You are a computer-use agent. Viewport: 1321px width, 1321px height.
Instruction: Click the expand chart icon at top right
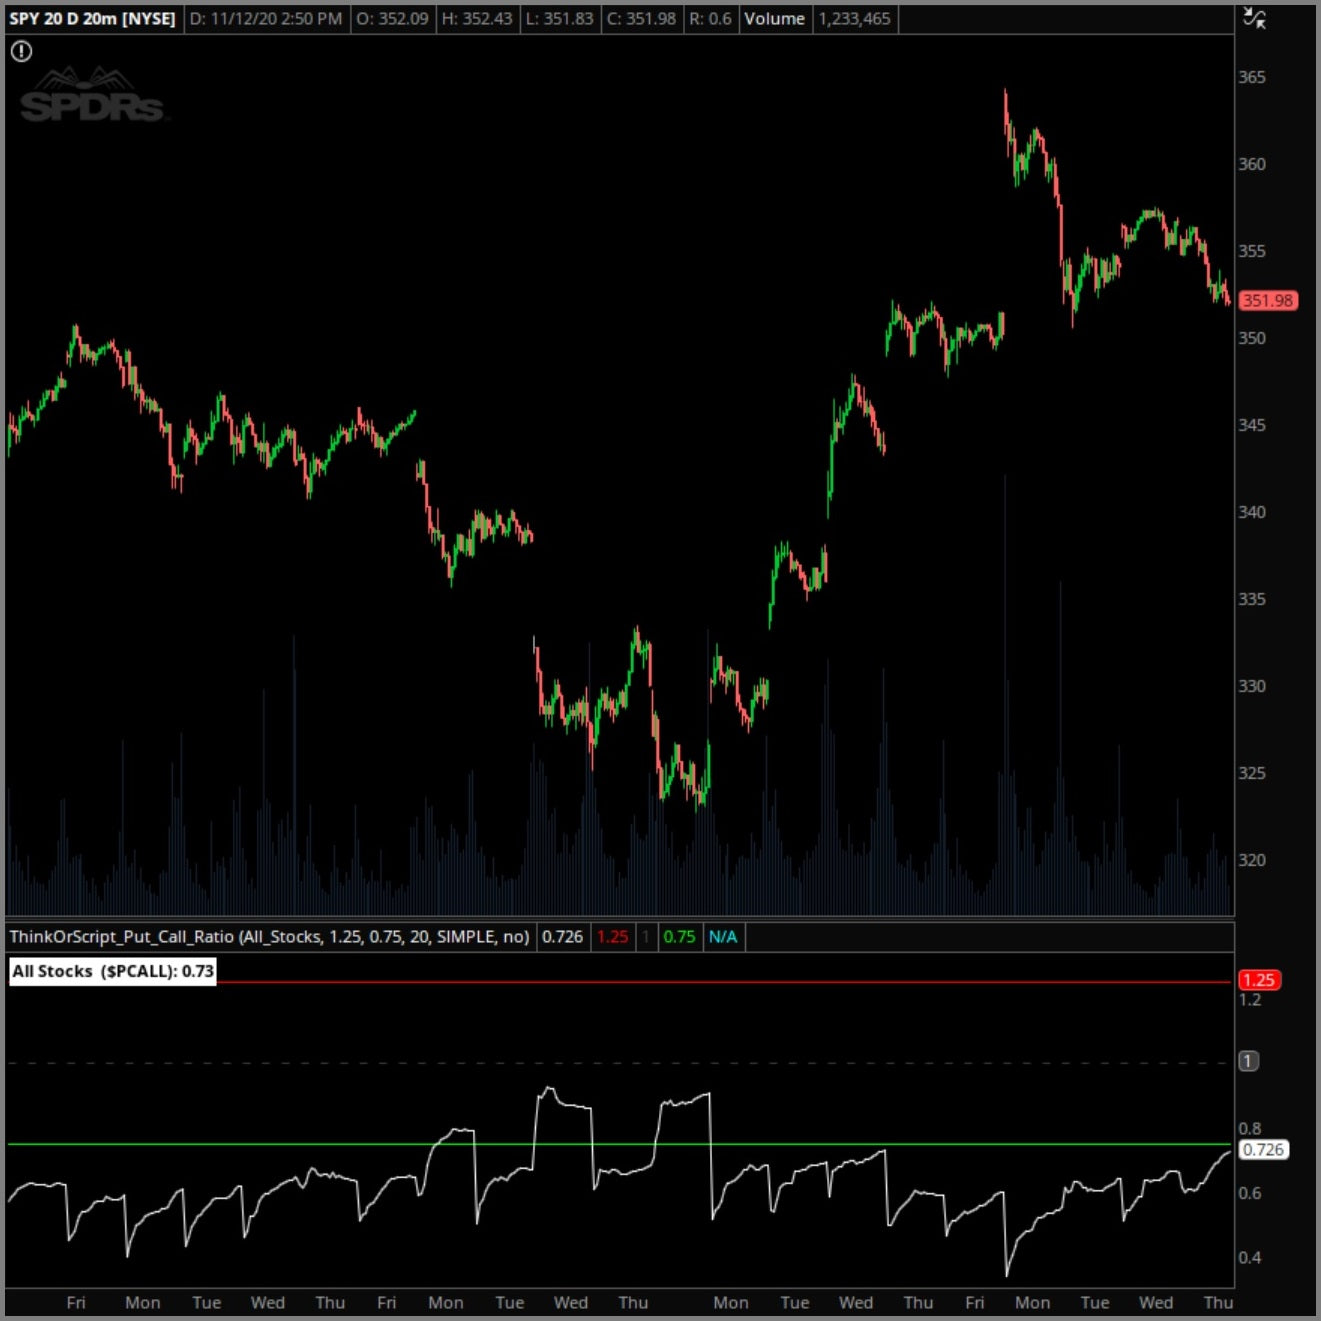point(1254,18)
